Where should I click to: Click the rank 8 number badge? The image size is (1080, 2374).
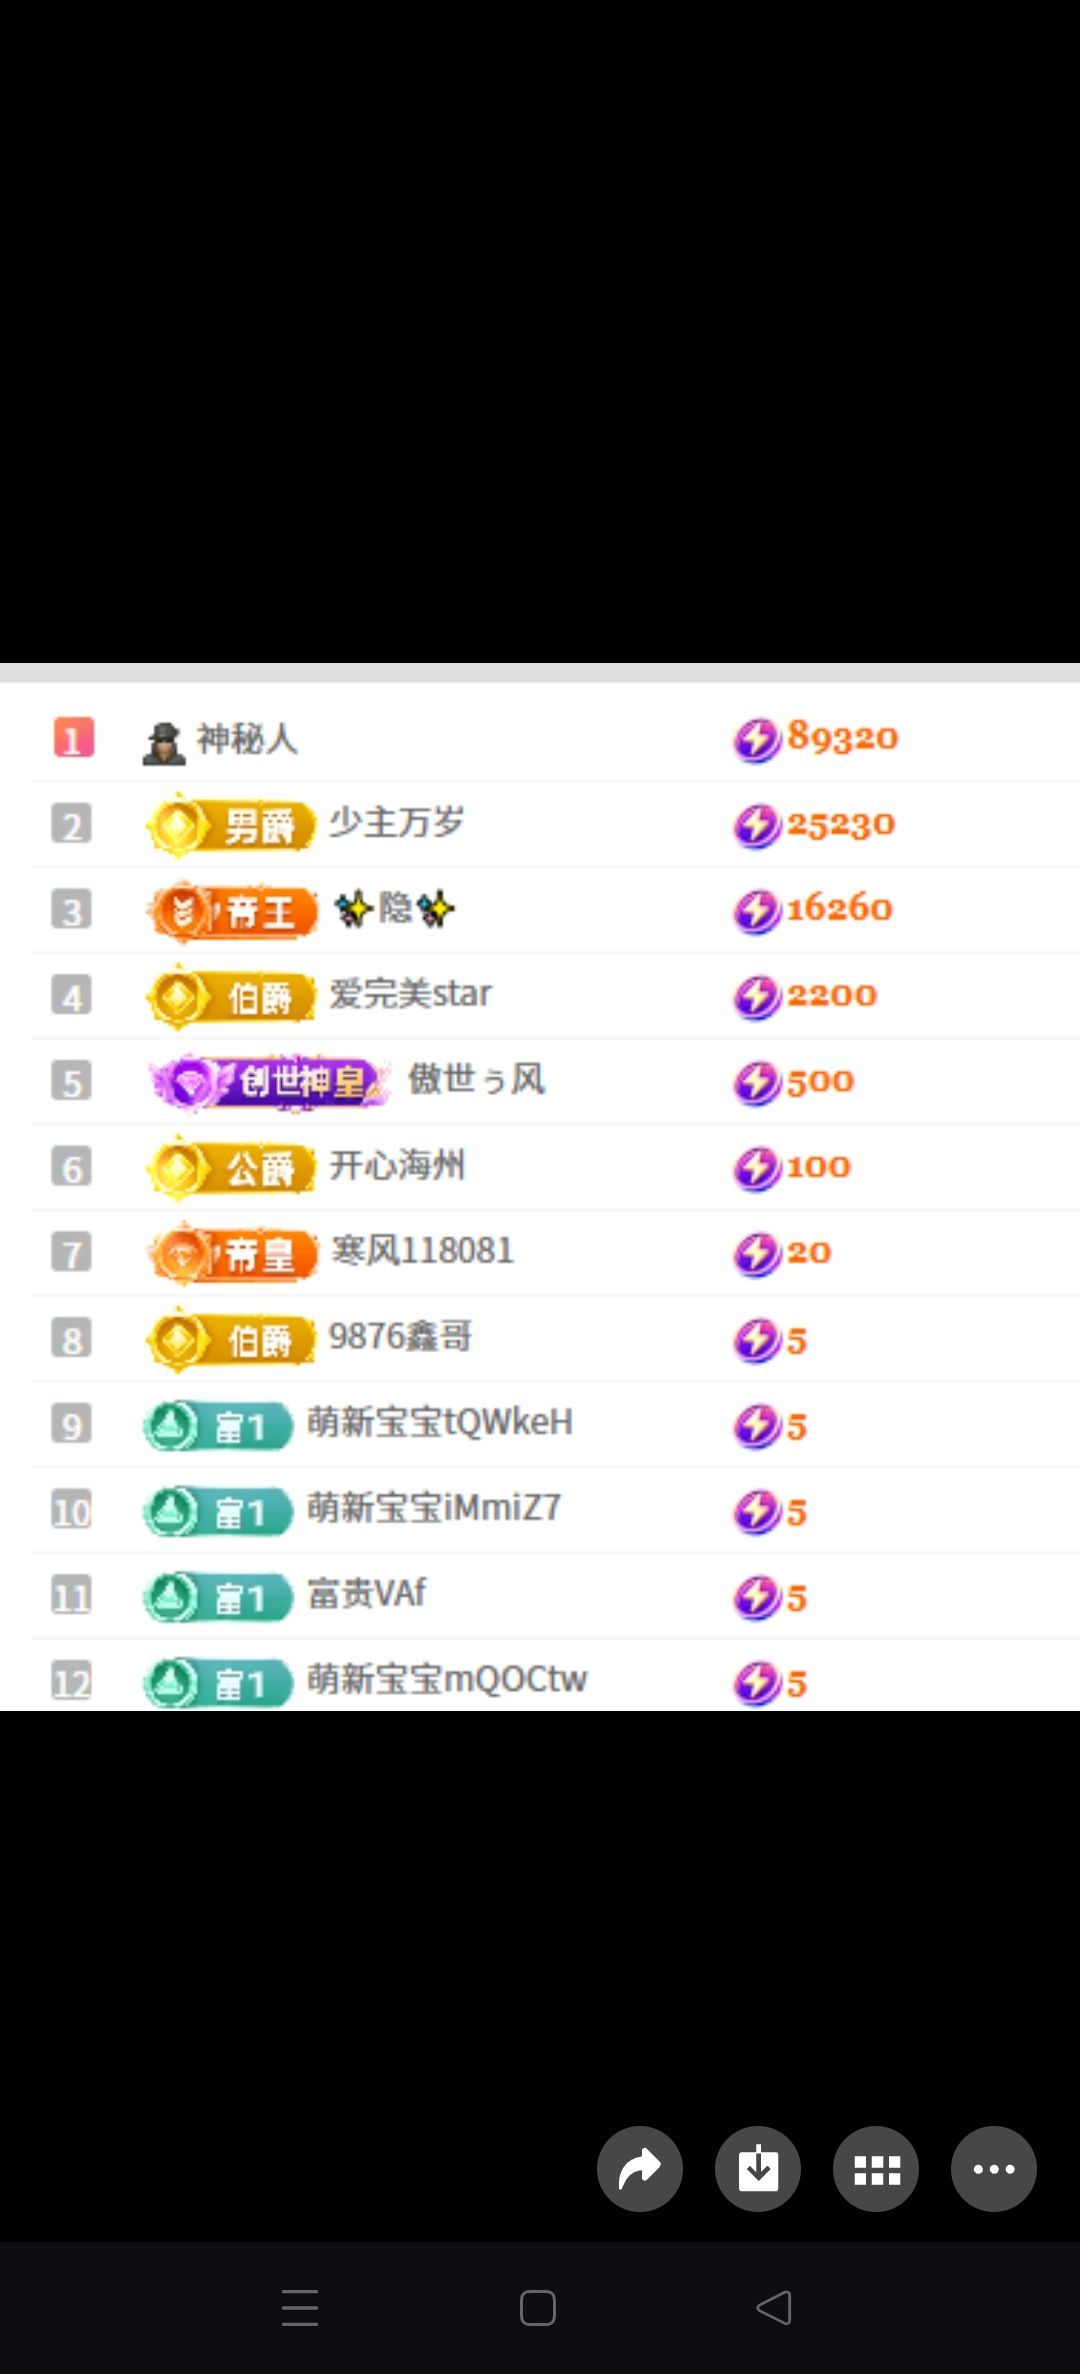[72, 1339]
